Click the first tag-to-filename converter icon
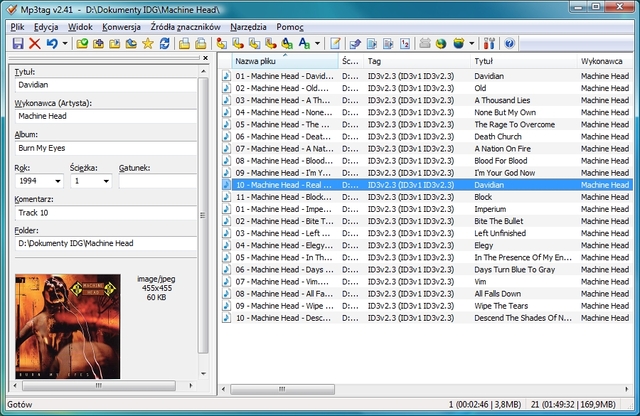 tap(221, 43)
